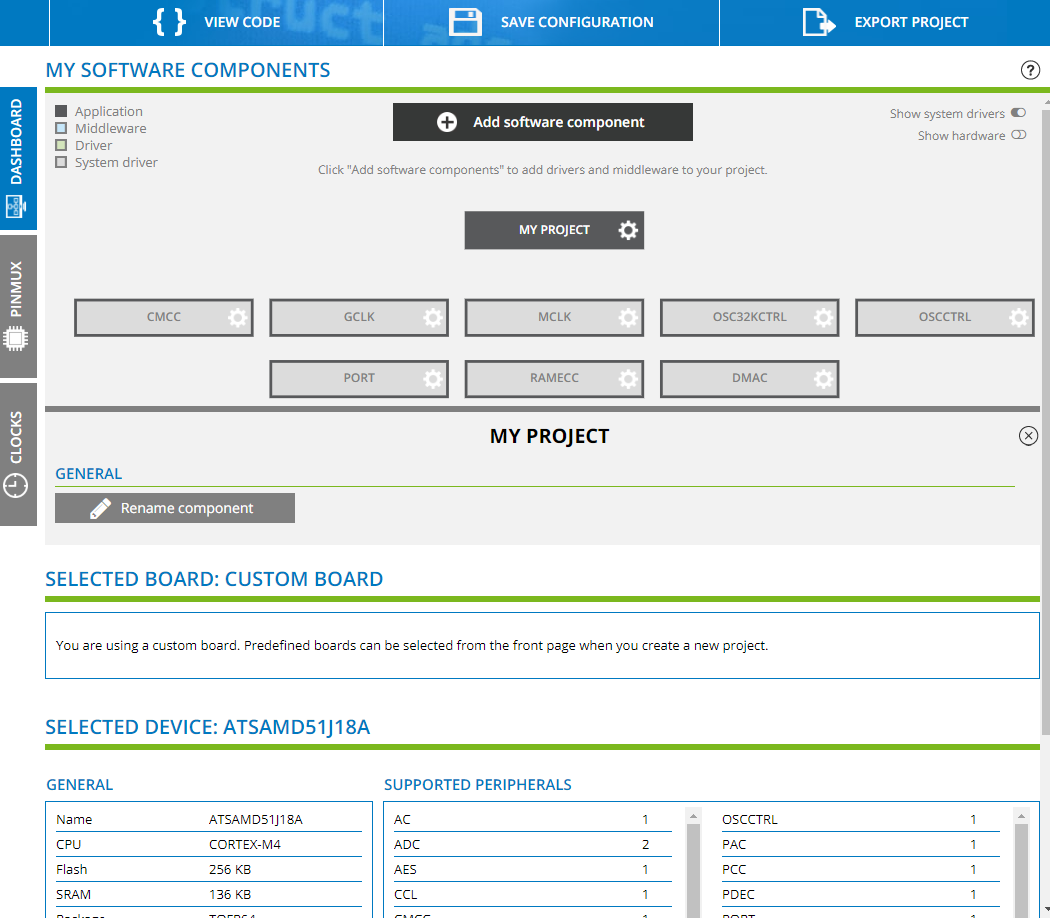Viewport: 1050px width, 923px height.
Task: Open the RAMECC component gear settings
Action: [x=627, y=379]
